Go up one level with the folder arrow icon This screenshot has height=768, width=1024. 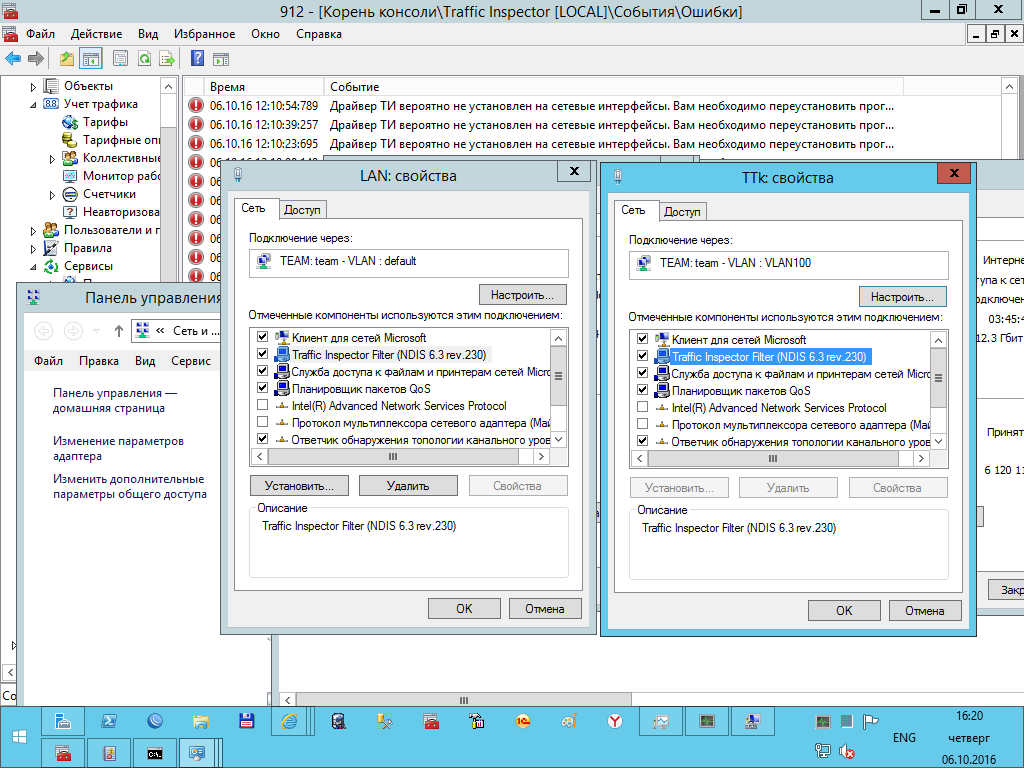point(67,59)
